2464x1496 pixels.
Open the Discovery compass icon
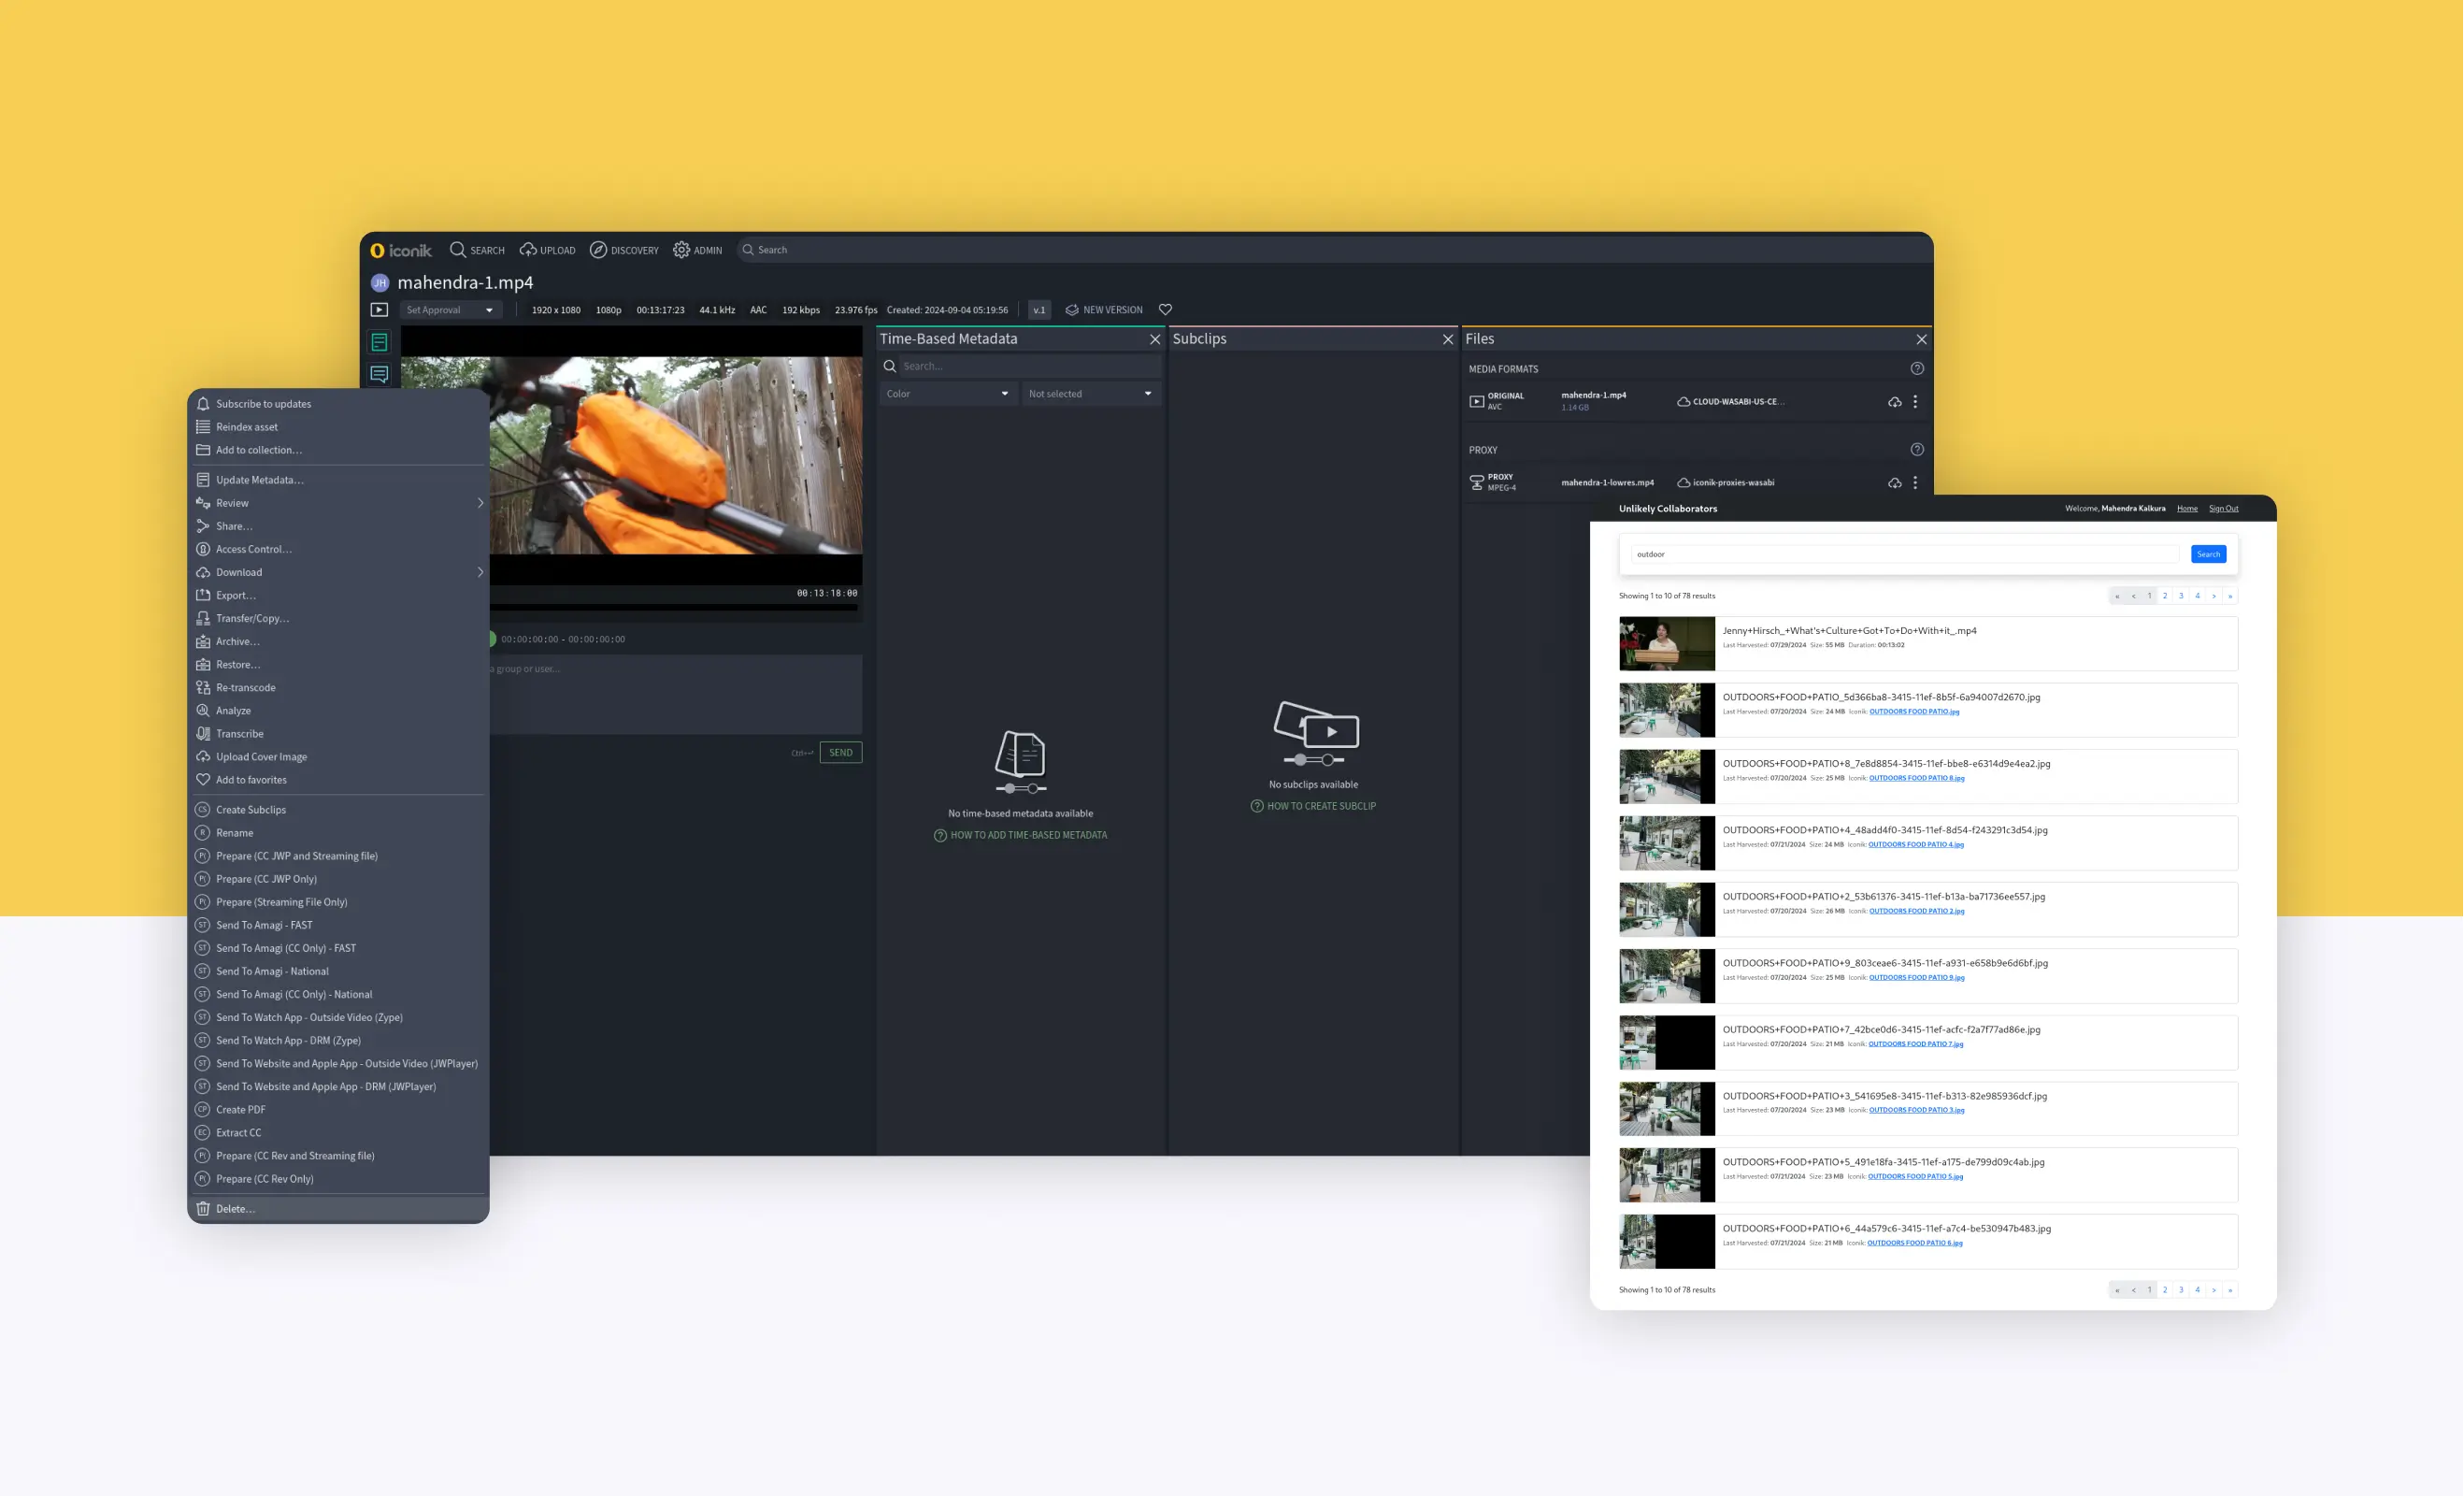(598, 250)
